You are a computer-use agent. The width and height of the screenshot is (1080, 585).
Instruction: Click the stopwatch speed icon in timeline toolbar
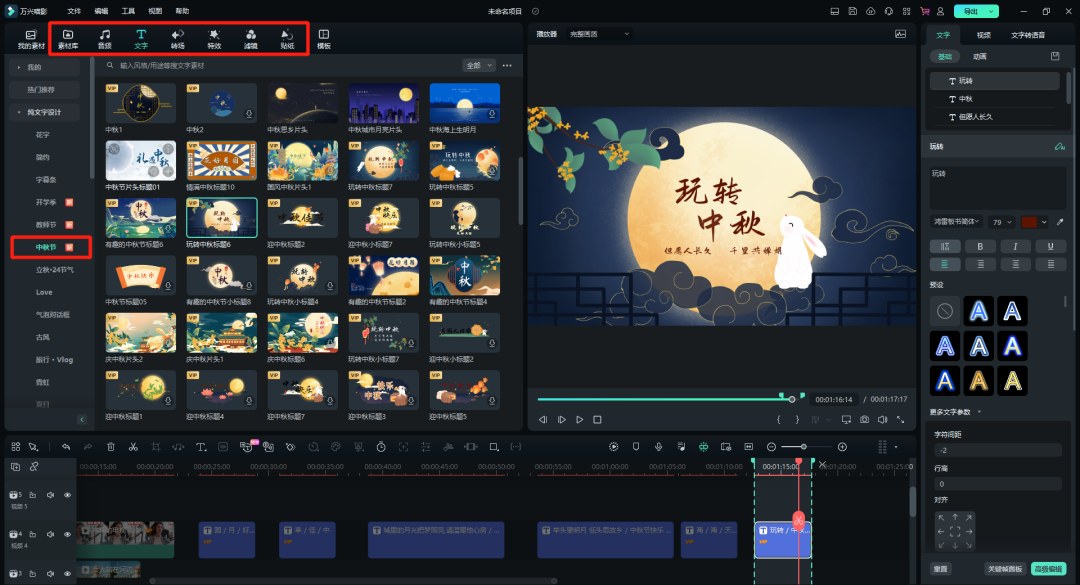381,447
